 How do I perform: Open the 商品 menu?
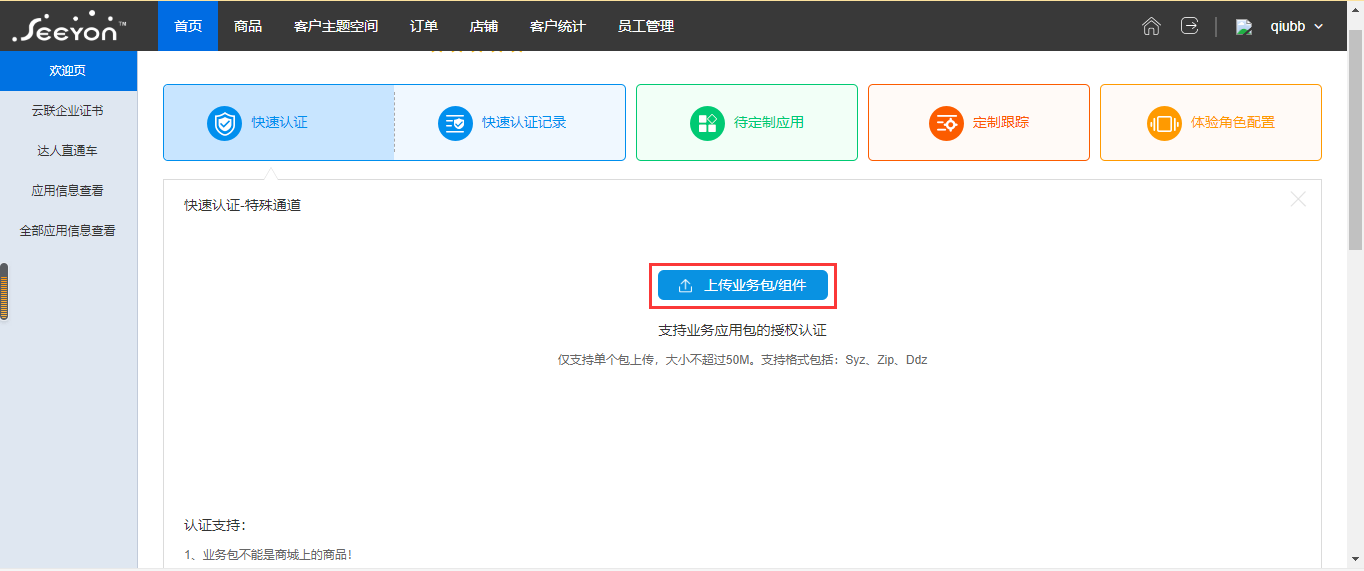click(x=248, y=26)
